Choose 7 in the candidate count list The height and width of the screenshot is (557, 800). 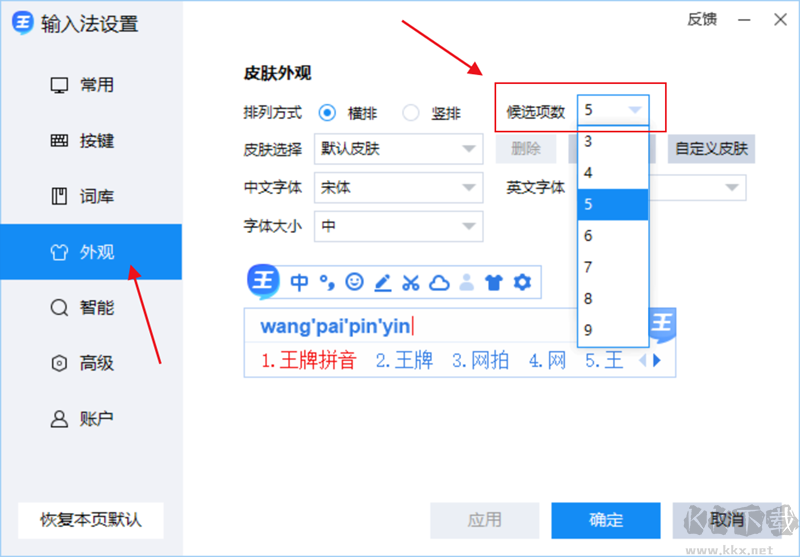click(613, 267)
